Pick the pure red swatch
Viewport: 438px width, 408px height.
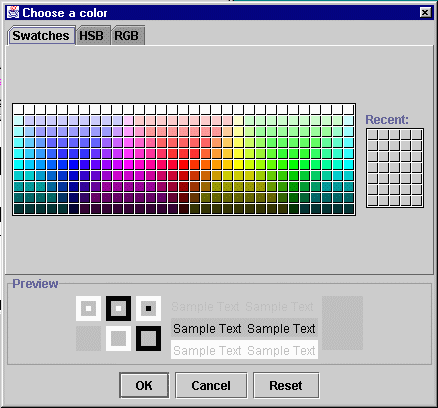[x=184, y=165]
